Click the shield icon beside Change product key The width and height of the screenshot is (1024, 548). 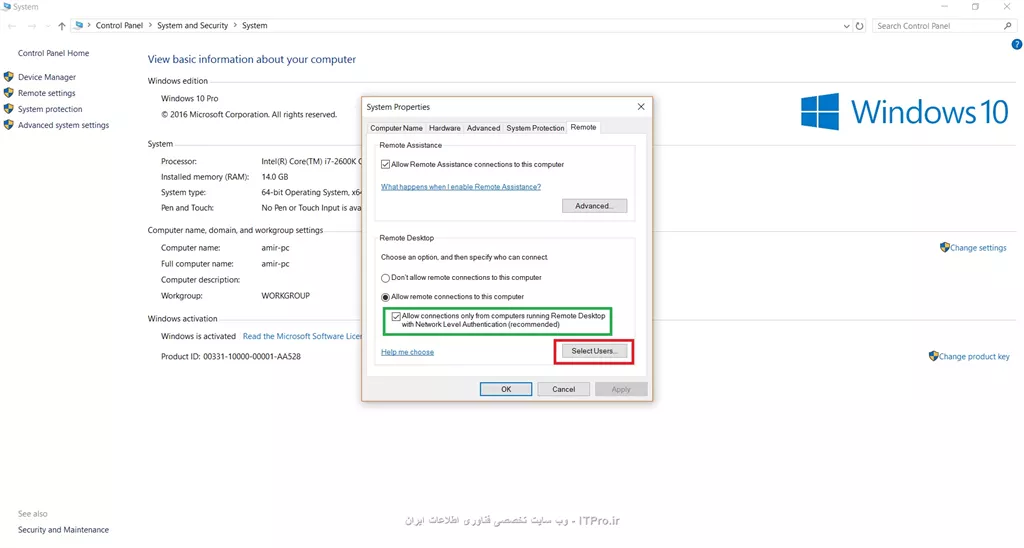click(933, 356)
